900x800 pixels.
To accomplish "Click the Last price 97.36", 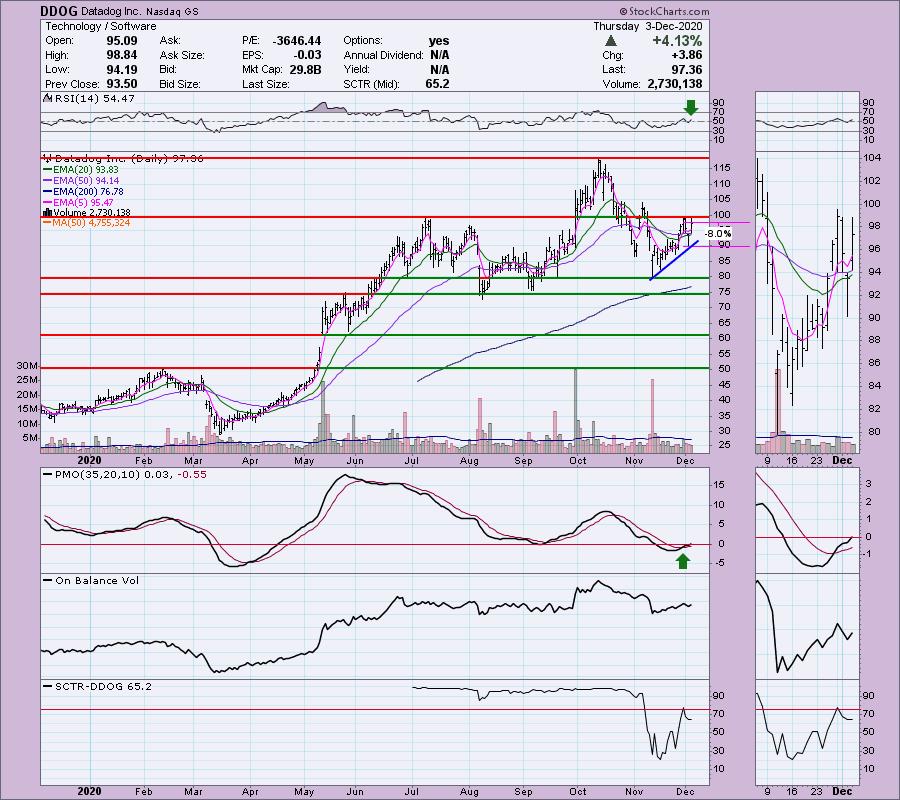I will [688, 69].
